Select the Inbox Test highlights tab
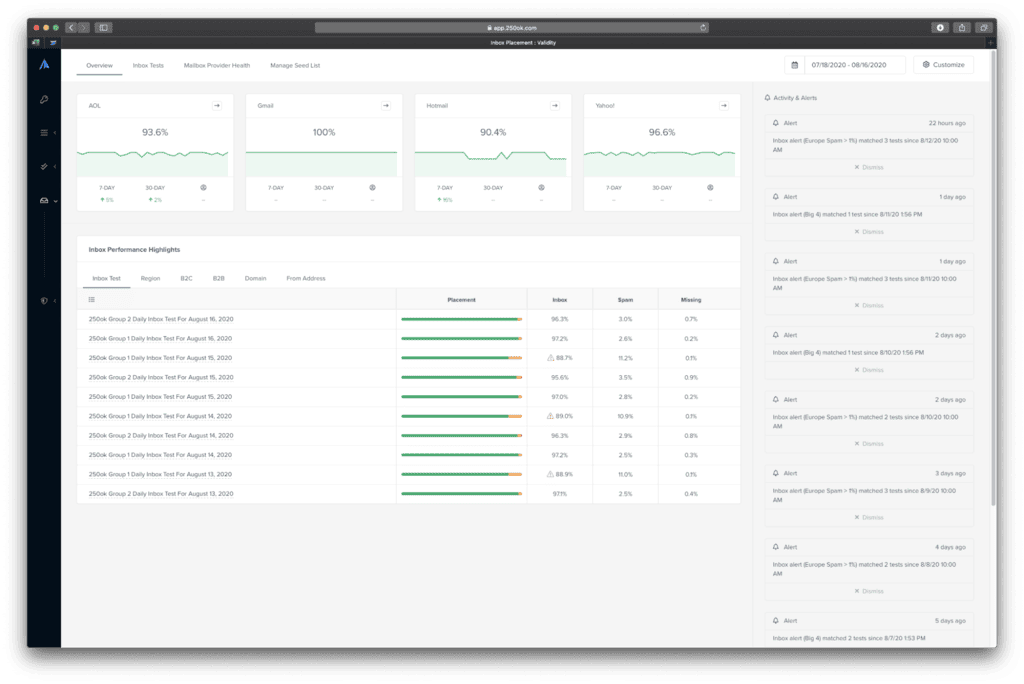Screen dimensions: 1024x684 pos(106,278)
